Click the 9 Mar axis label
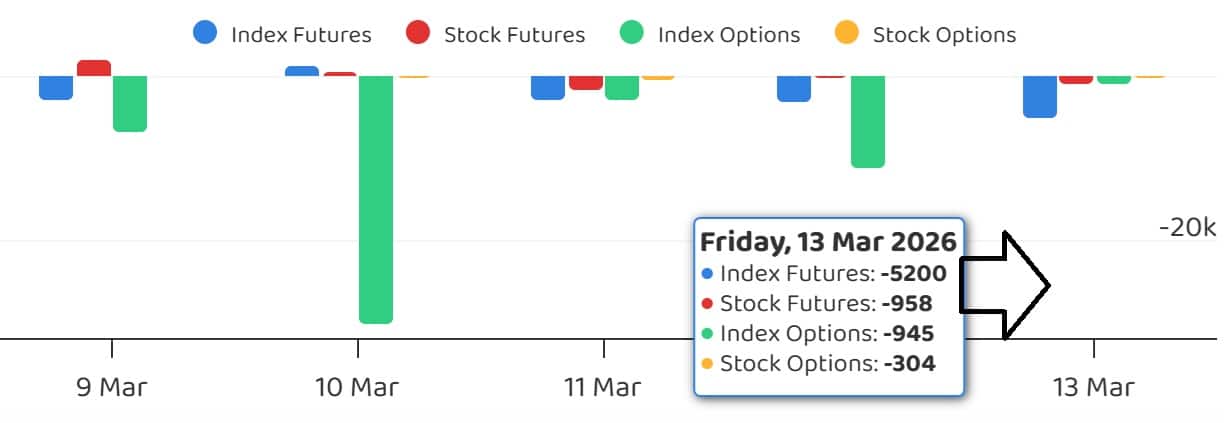Image resolution: width=1224 pixels, height=423 pixels. click(x=111, y=387)
